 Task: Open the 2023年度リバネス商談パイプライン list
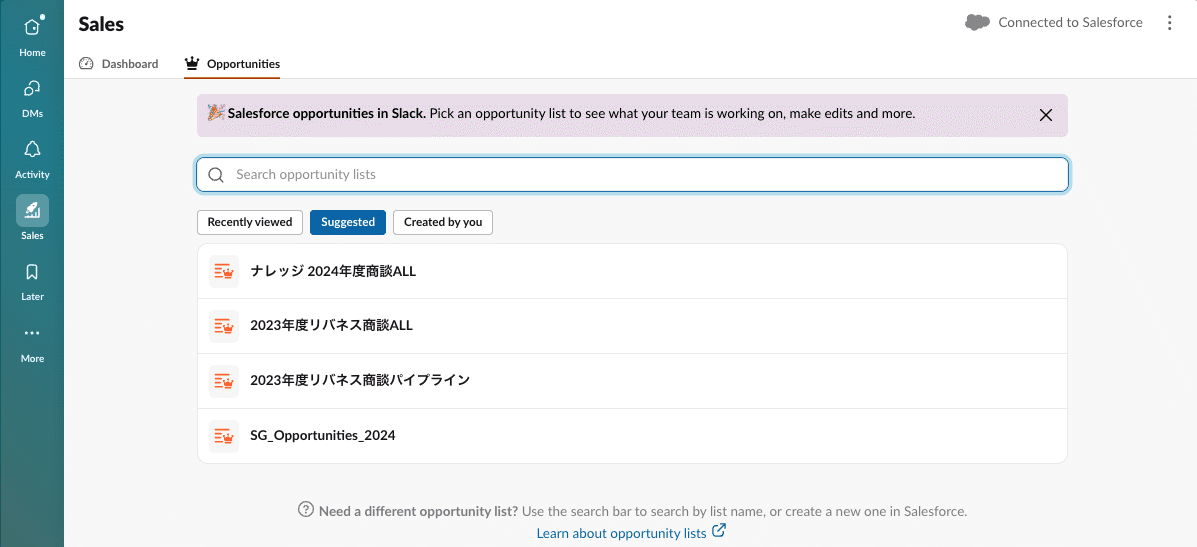pos(632,381)
